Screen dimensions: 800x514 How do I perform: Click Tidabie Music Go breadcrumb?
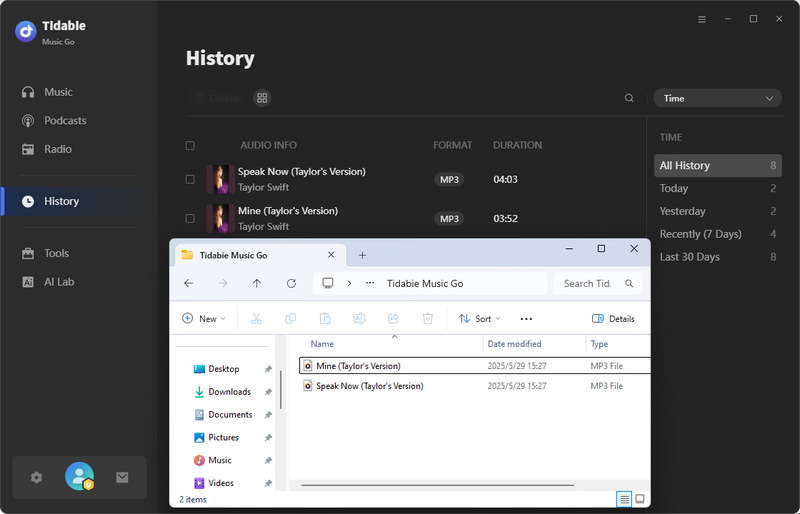tap(425, 284)
